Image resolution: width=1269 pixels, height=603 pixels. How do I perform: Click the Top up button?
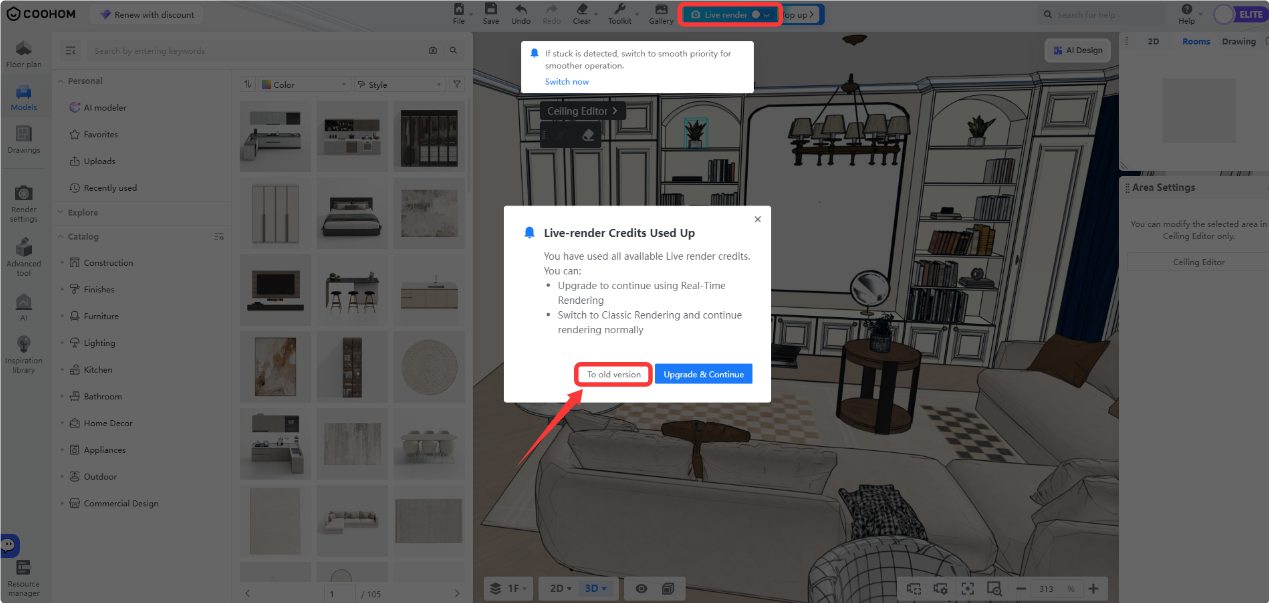(800, 15)
